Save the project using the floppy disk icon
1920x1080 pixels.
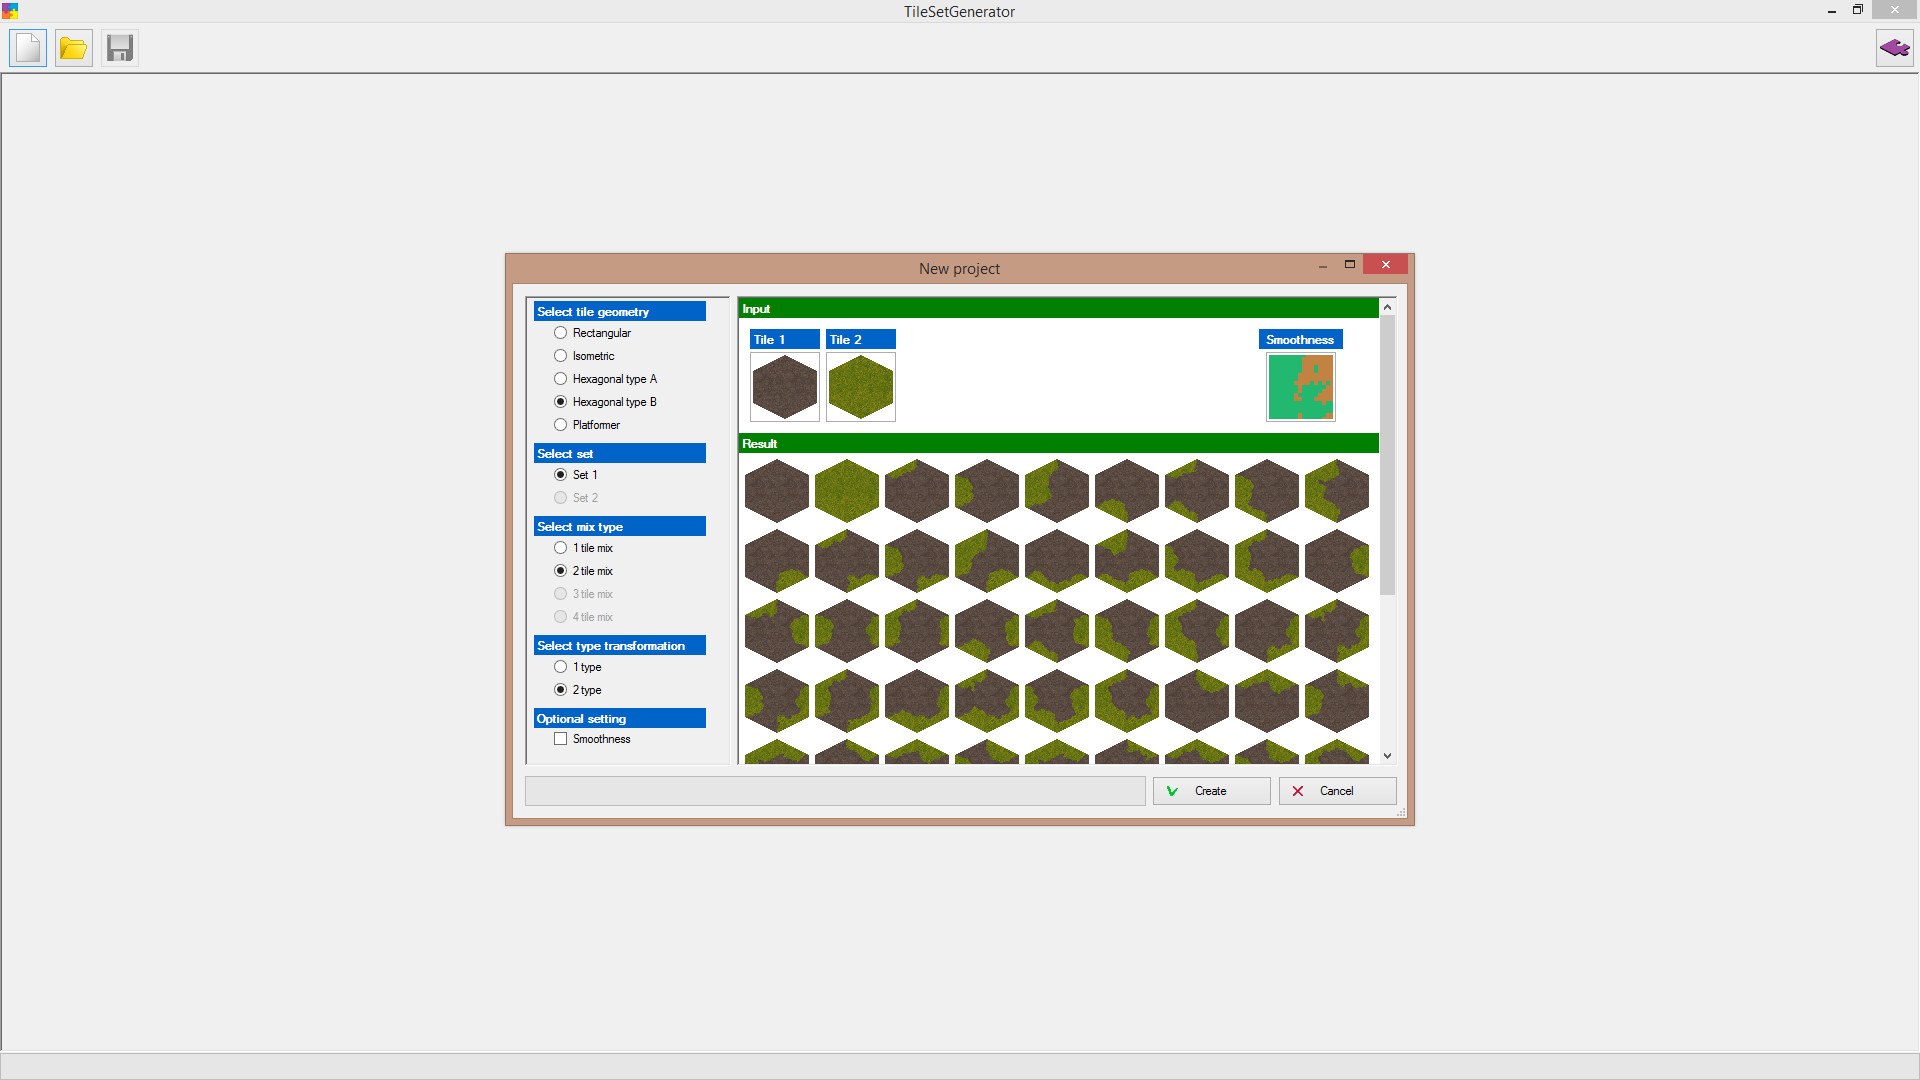[x=119, y=47]
